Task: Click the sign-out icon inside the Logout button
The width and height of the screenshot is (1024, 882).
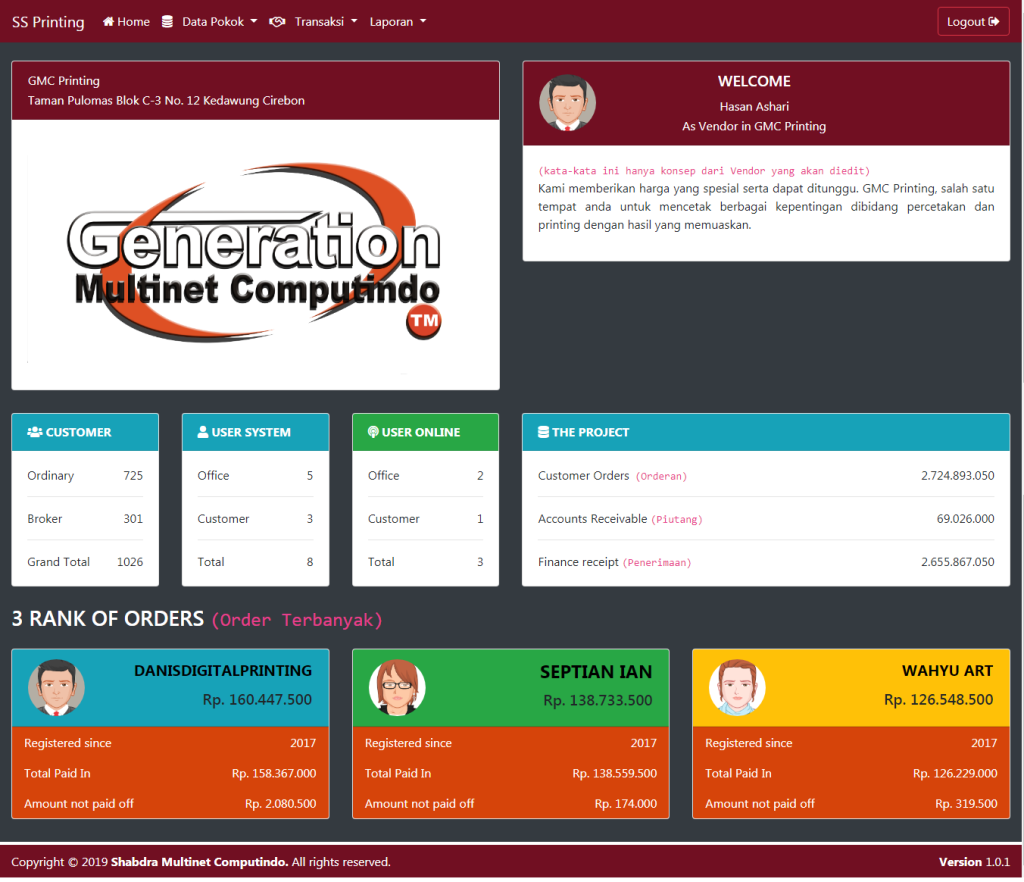Action: coord(994,22)
